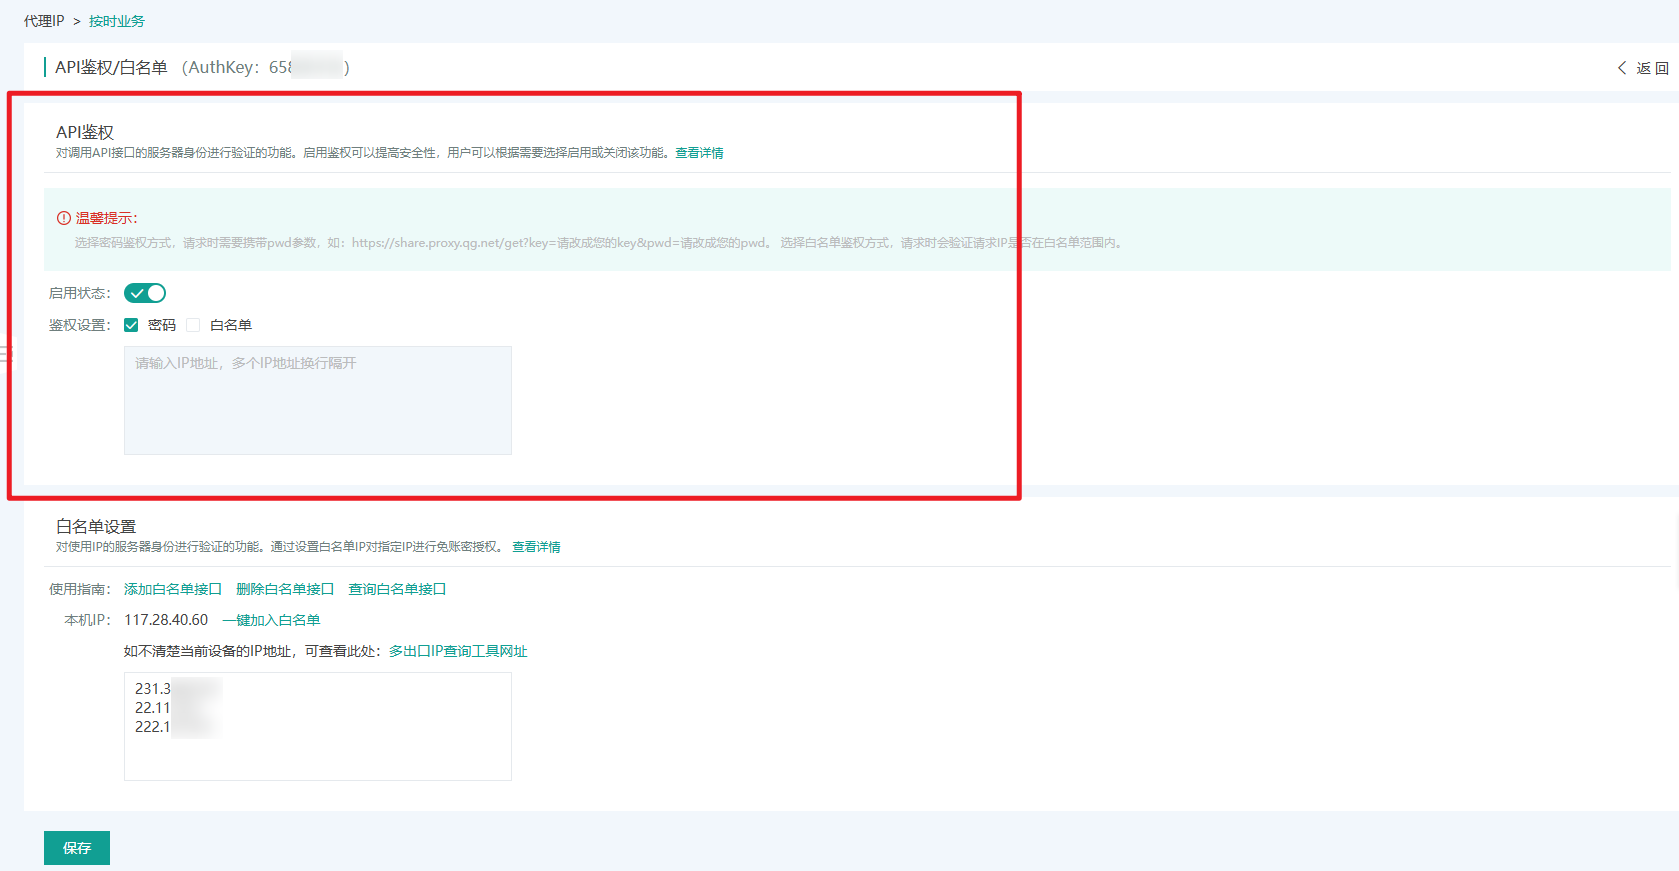Open the 按时业务 breadcrumb link

click(x=117, y=21)
